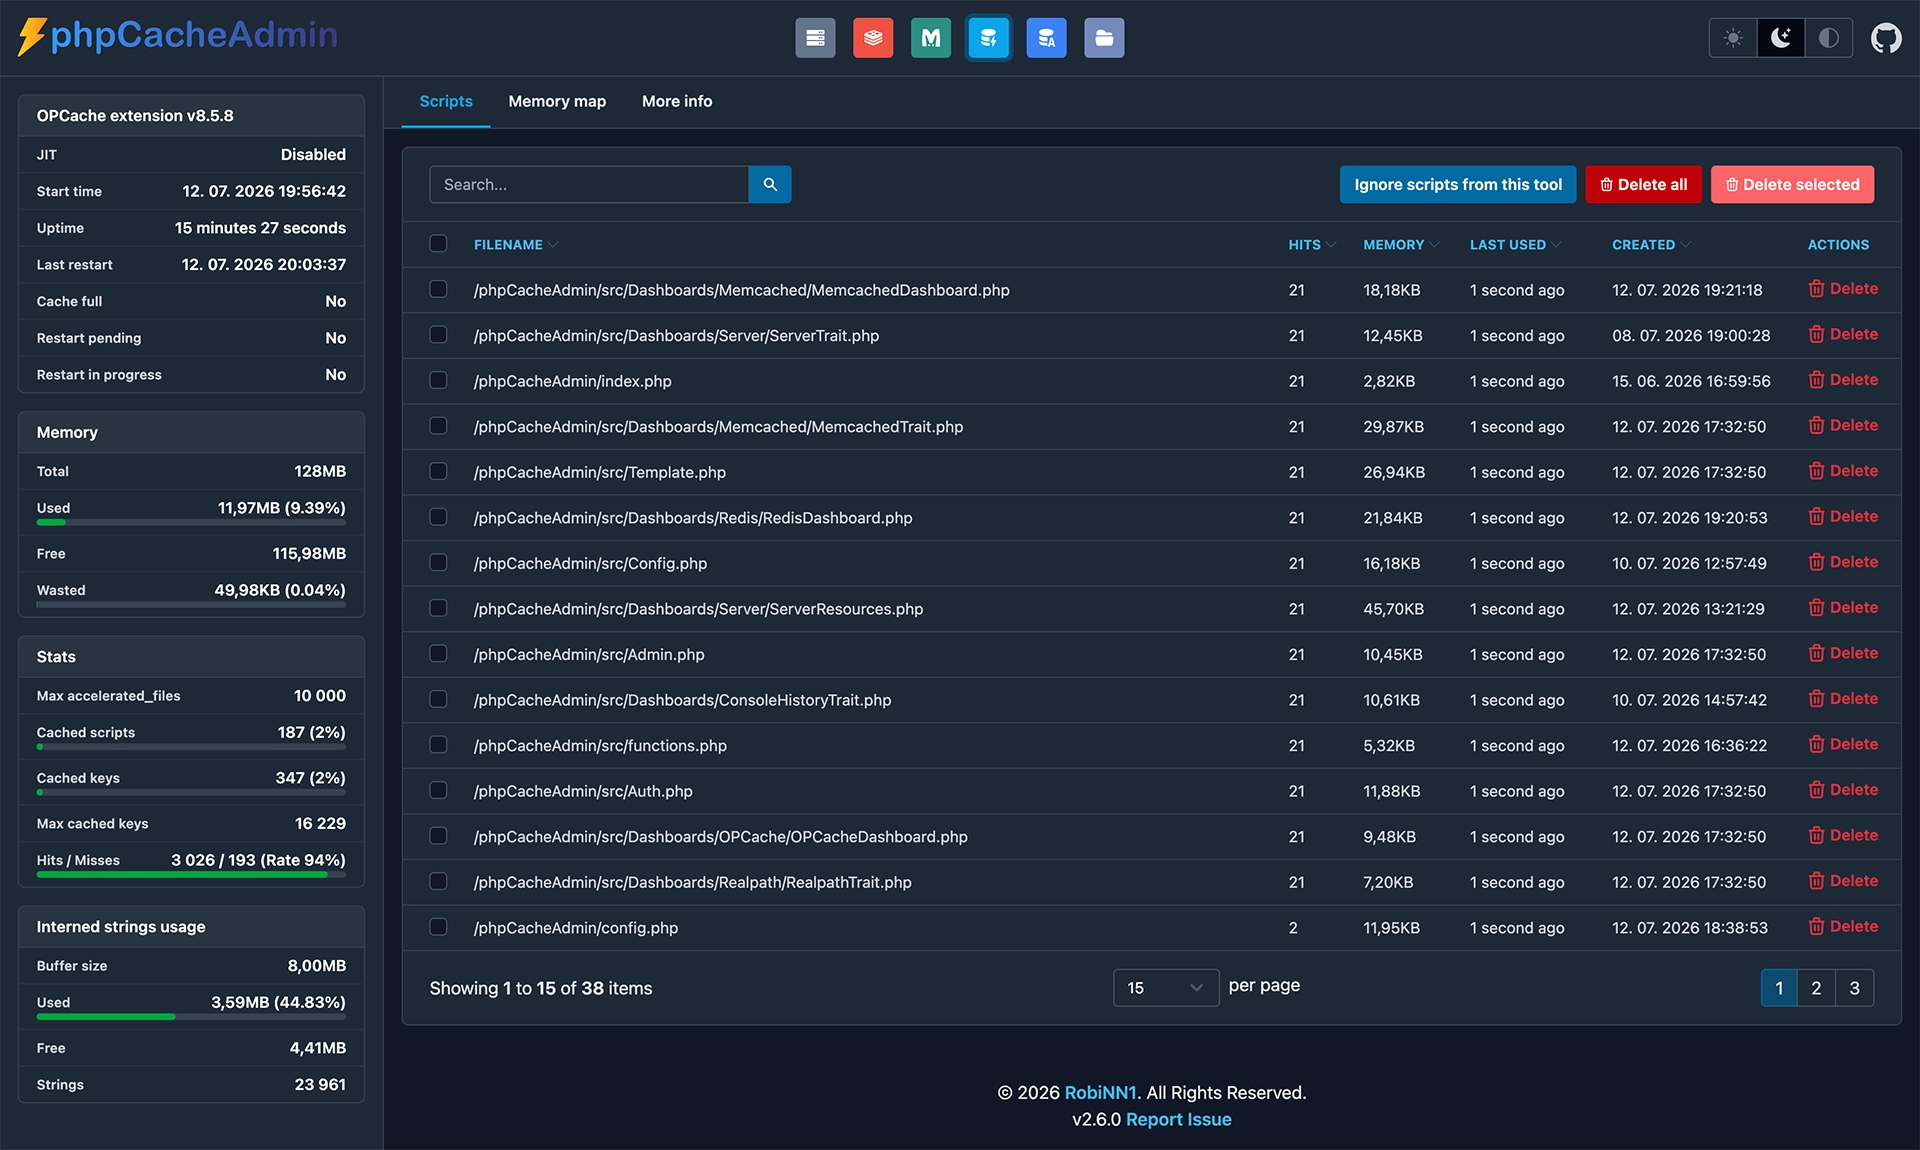Open the red Redis dashboard icon
The image size is (1920, 1150).
pyautogui.click(x=873, y=38)
